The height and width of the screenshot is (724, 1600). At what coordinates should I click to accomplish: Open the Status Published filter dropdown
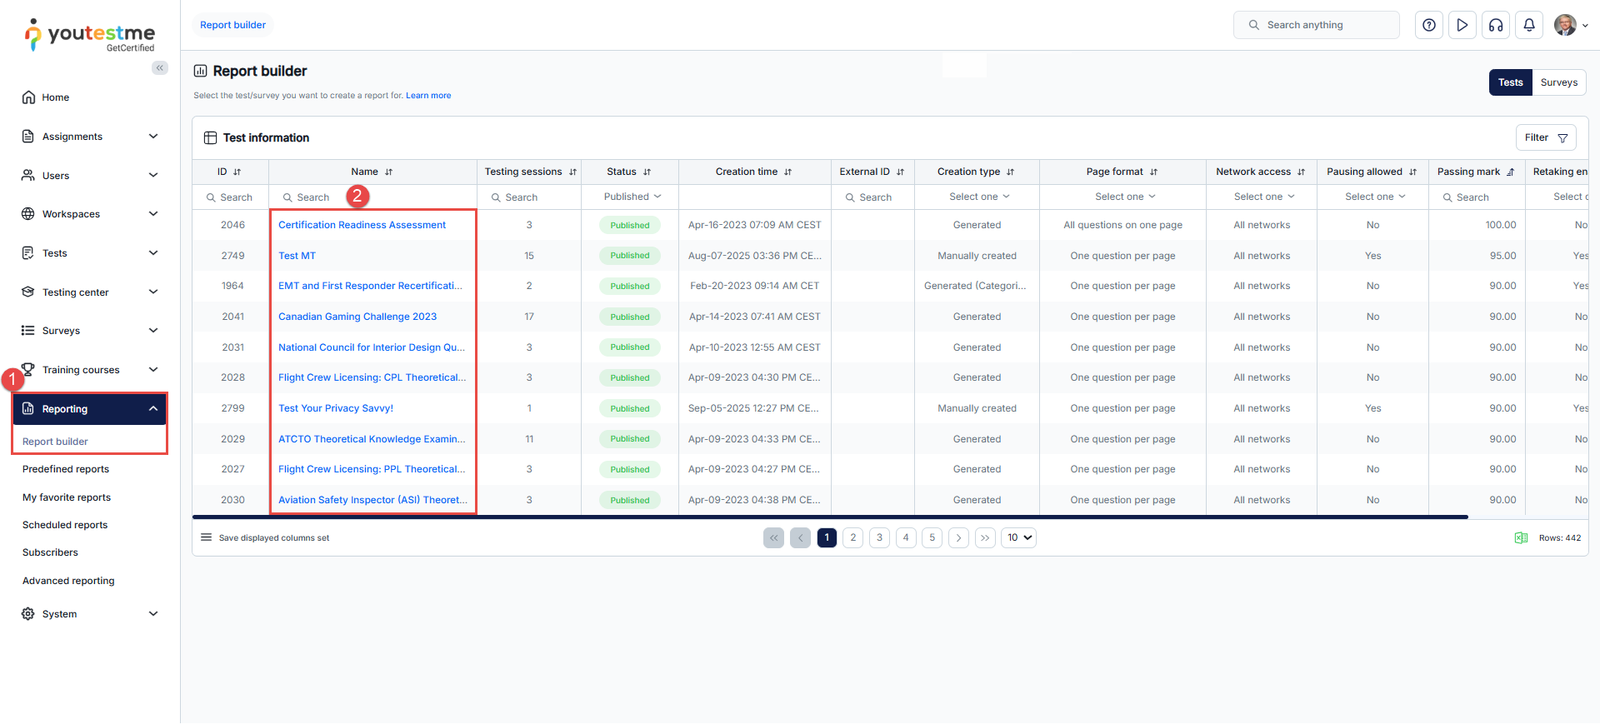tap(632, 197)
